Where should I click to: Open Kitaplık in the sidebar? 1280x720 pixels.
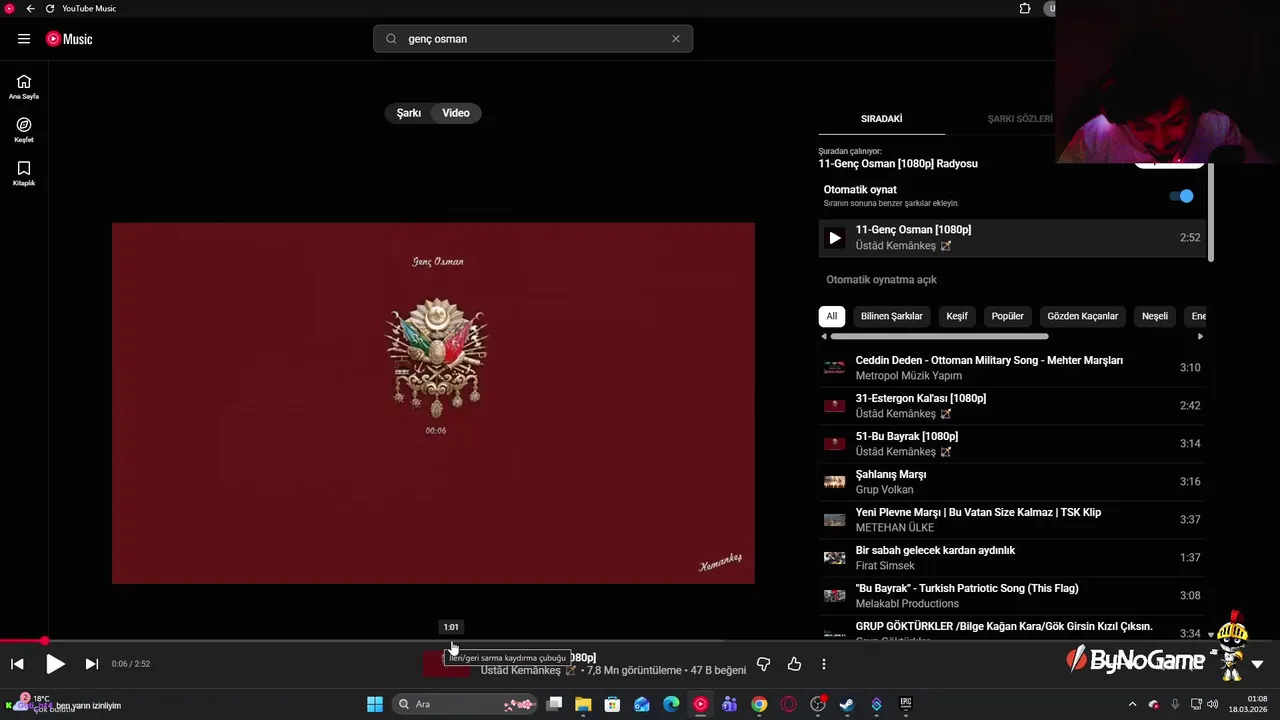(24, 174)
